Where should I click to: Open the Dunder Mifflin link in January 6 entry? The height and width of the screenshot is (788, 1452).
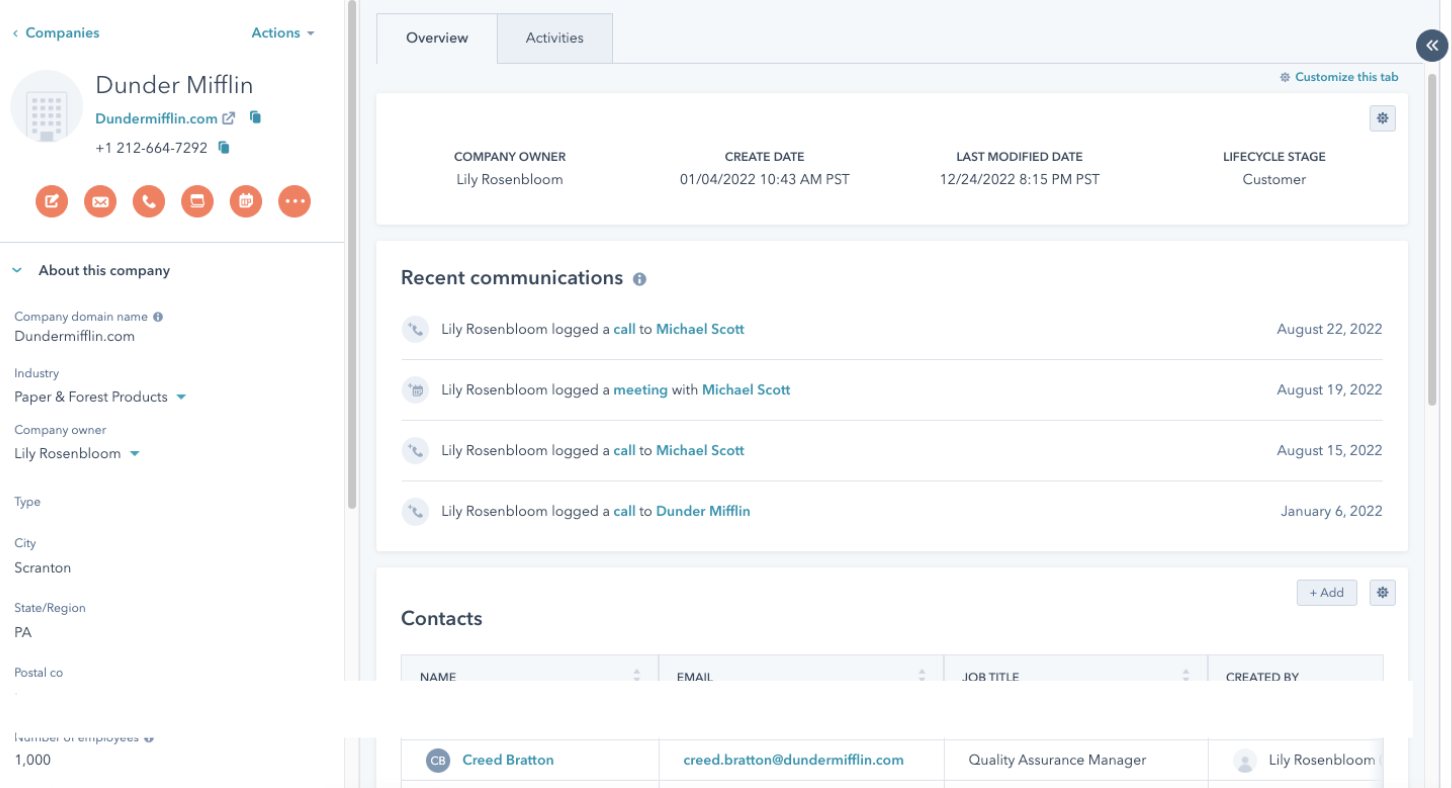(x=703, y=512)
